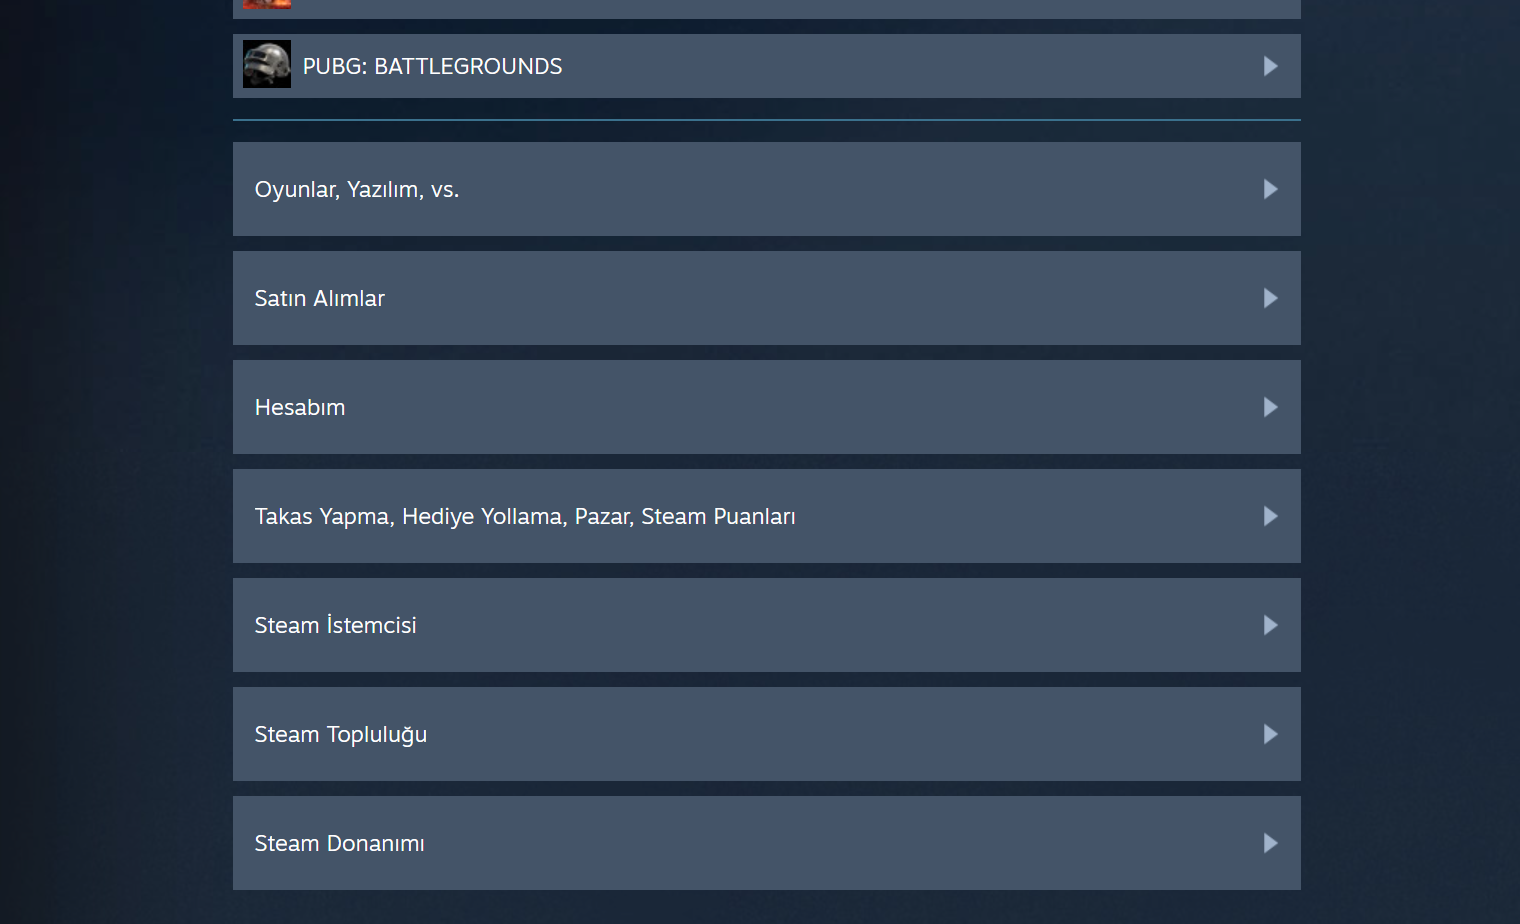Select the "Satın Alımlar" help category
This screenshot has height=924, width=1520.
click(x=767, y=298)
